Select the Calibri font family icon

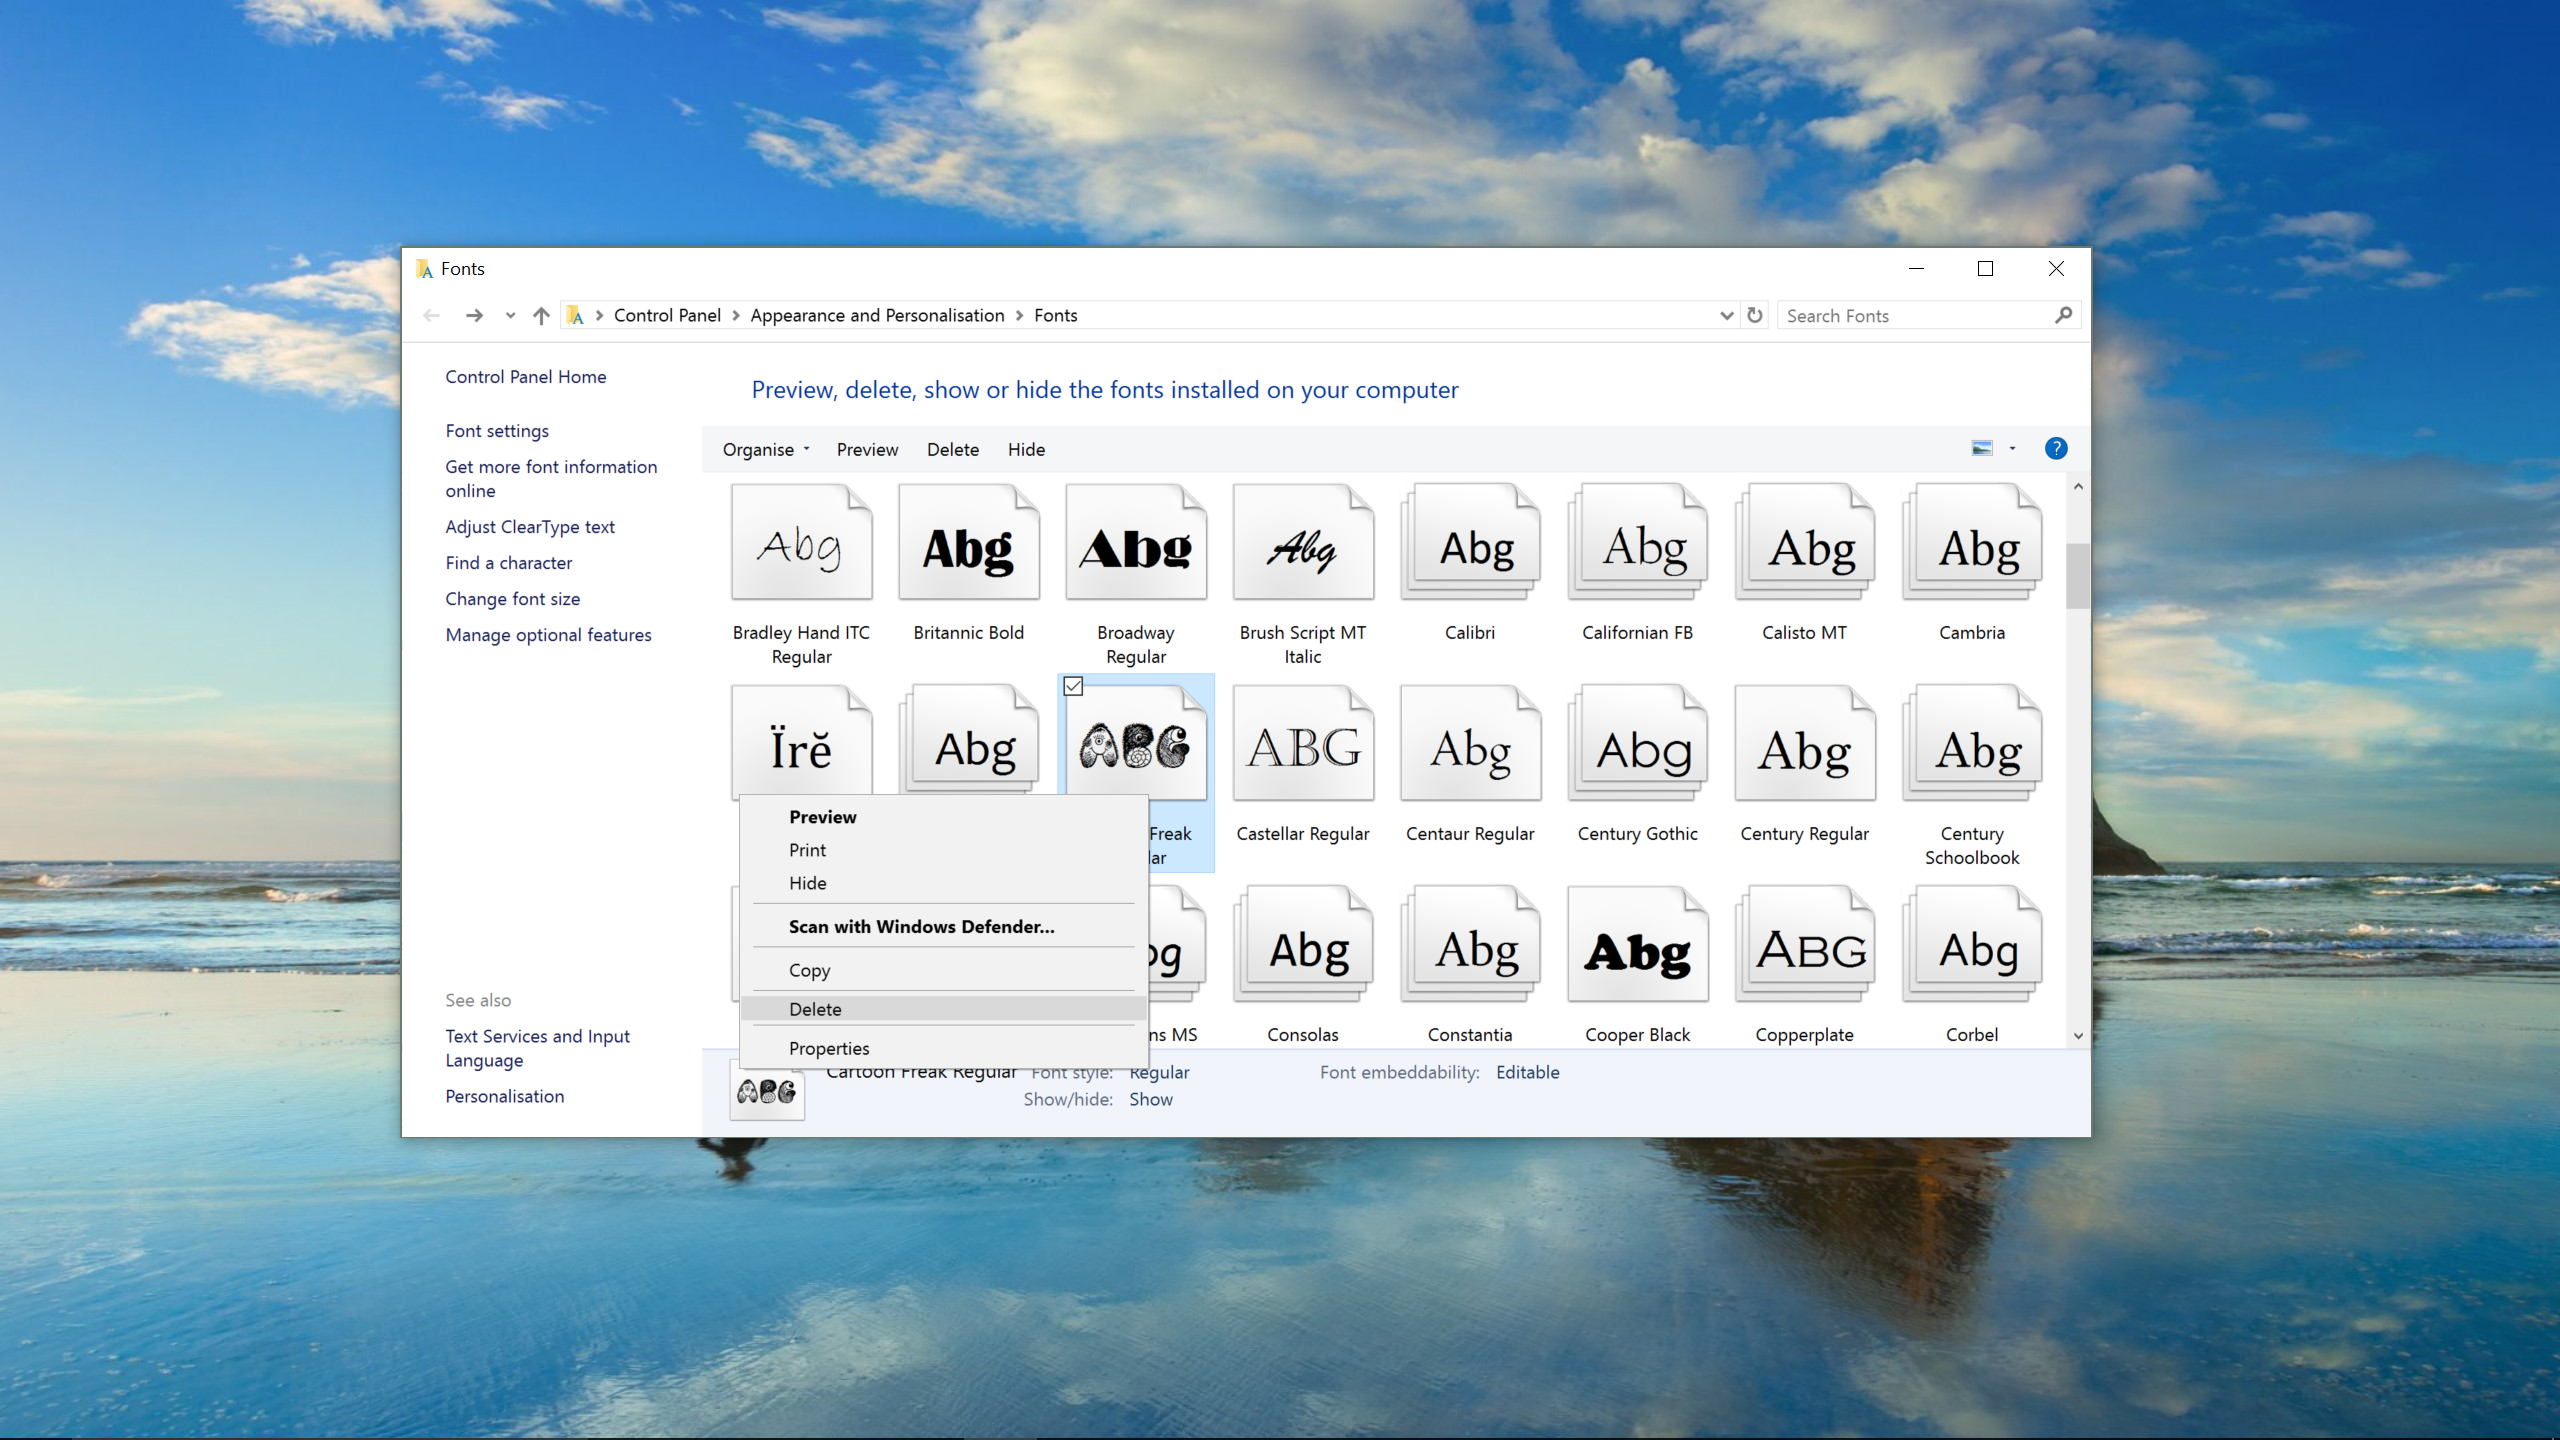click(x=1470, y=543)
